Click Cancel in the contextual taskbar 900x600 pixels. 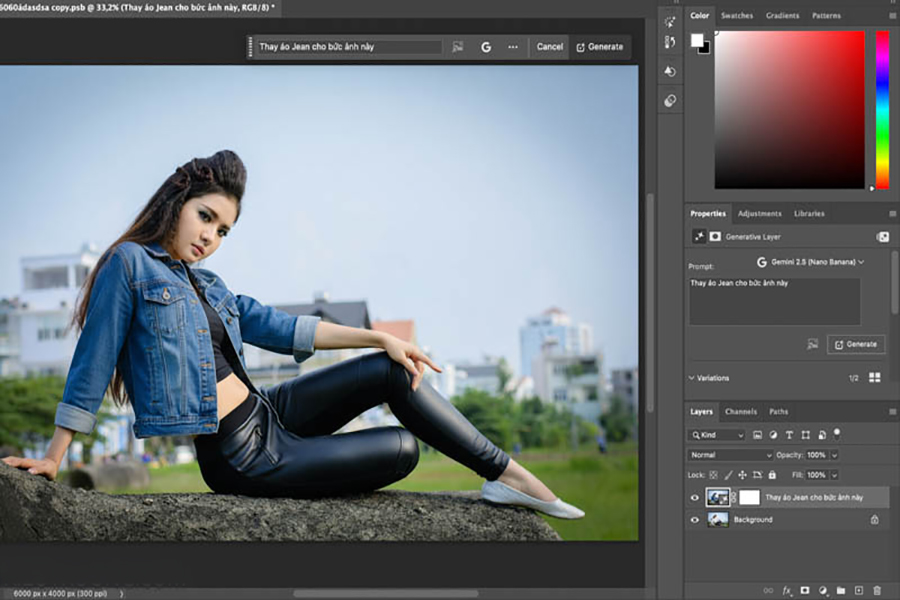549,47
